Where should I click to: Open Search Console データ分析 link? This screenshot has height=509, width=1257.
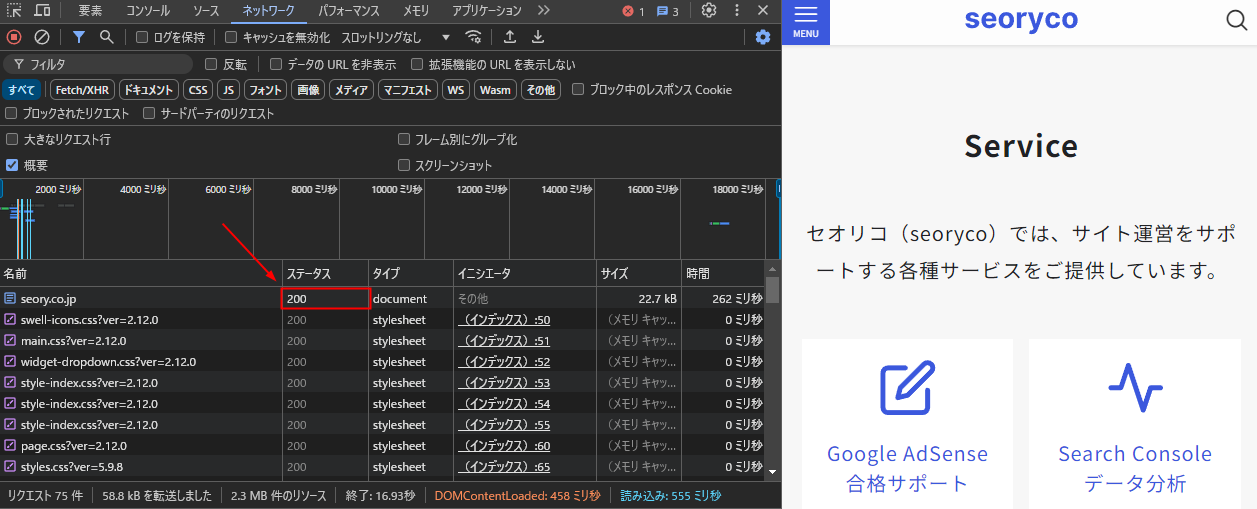(x=1135, y=468)
